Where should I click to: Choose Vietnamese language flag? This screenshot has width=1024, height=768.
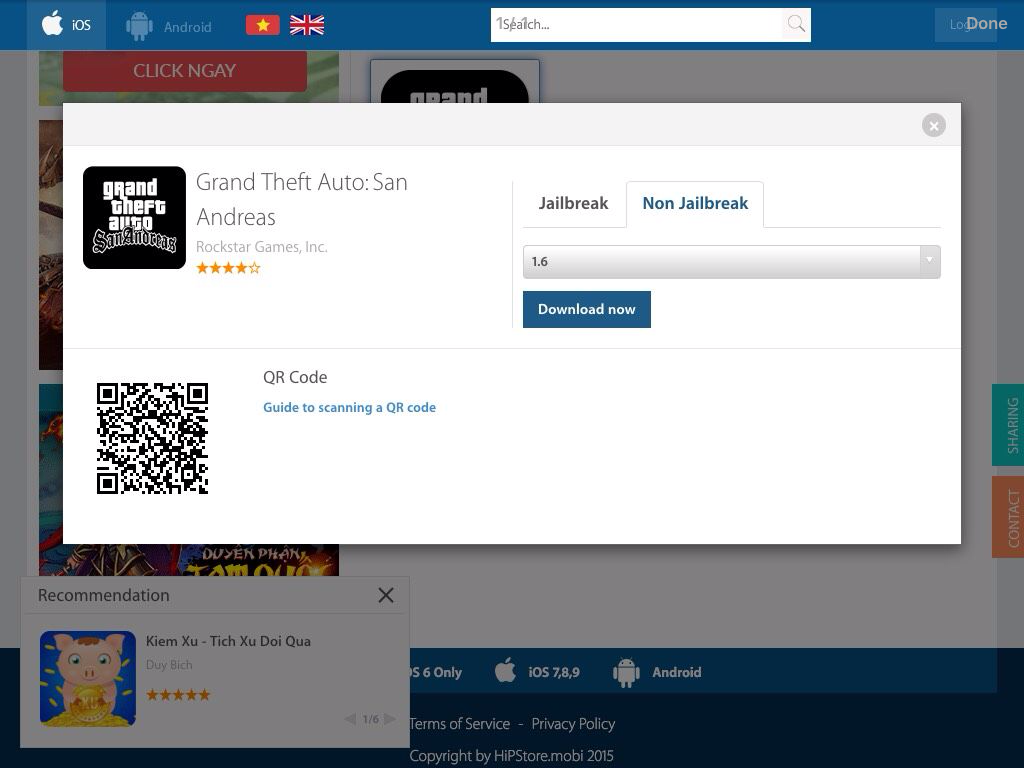pyautogui.click(x=263, y=25)
